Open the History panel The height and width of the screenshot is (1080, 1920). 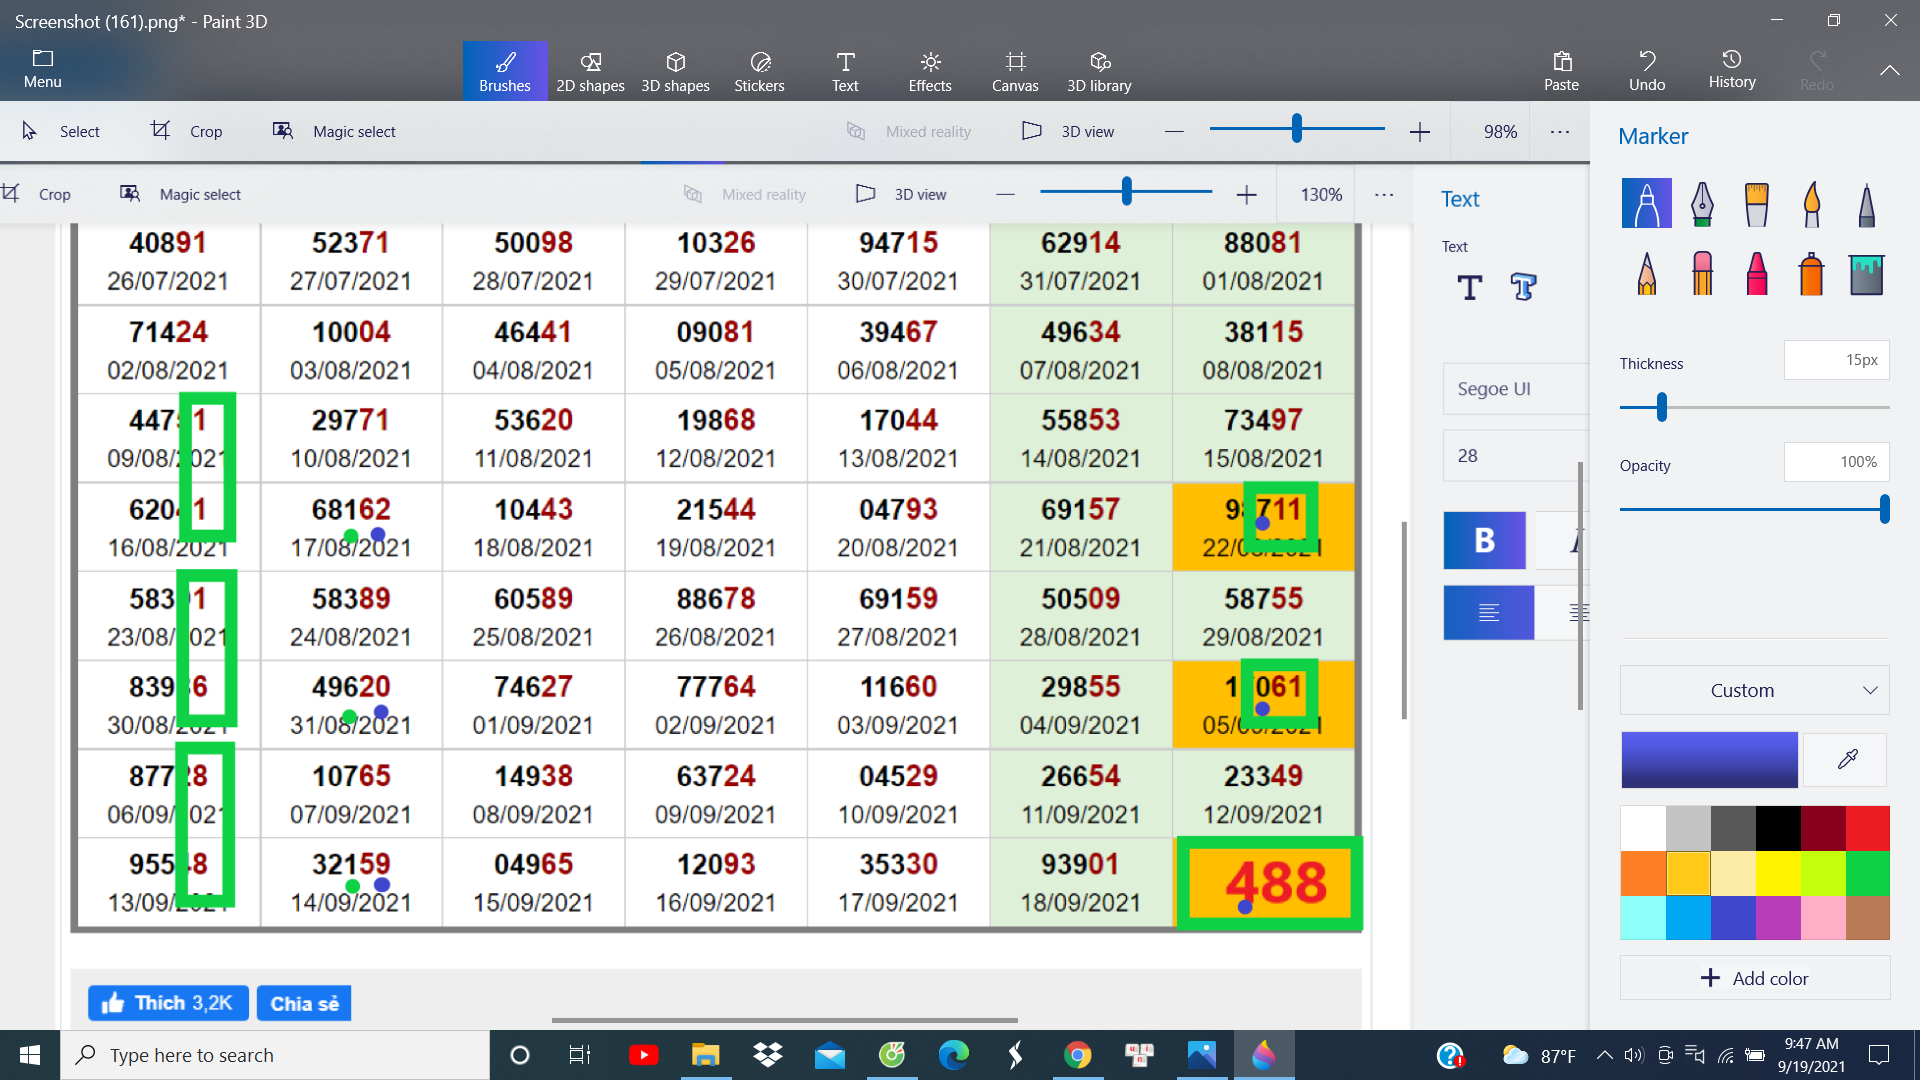tap(1732, 69)
